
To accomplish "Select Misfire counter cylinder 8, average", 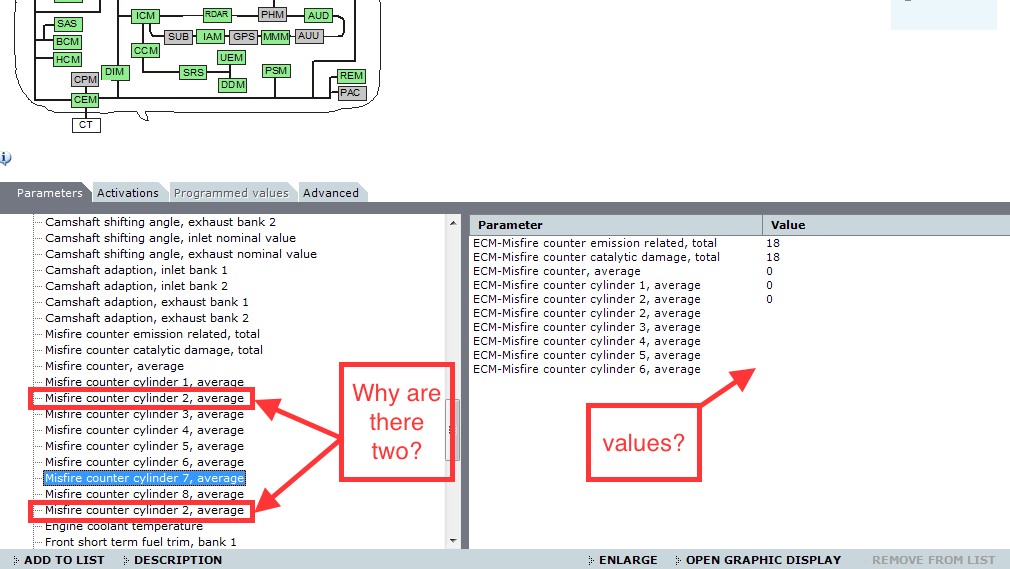I will coord(144,494).
